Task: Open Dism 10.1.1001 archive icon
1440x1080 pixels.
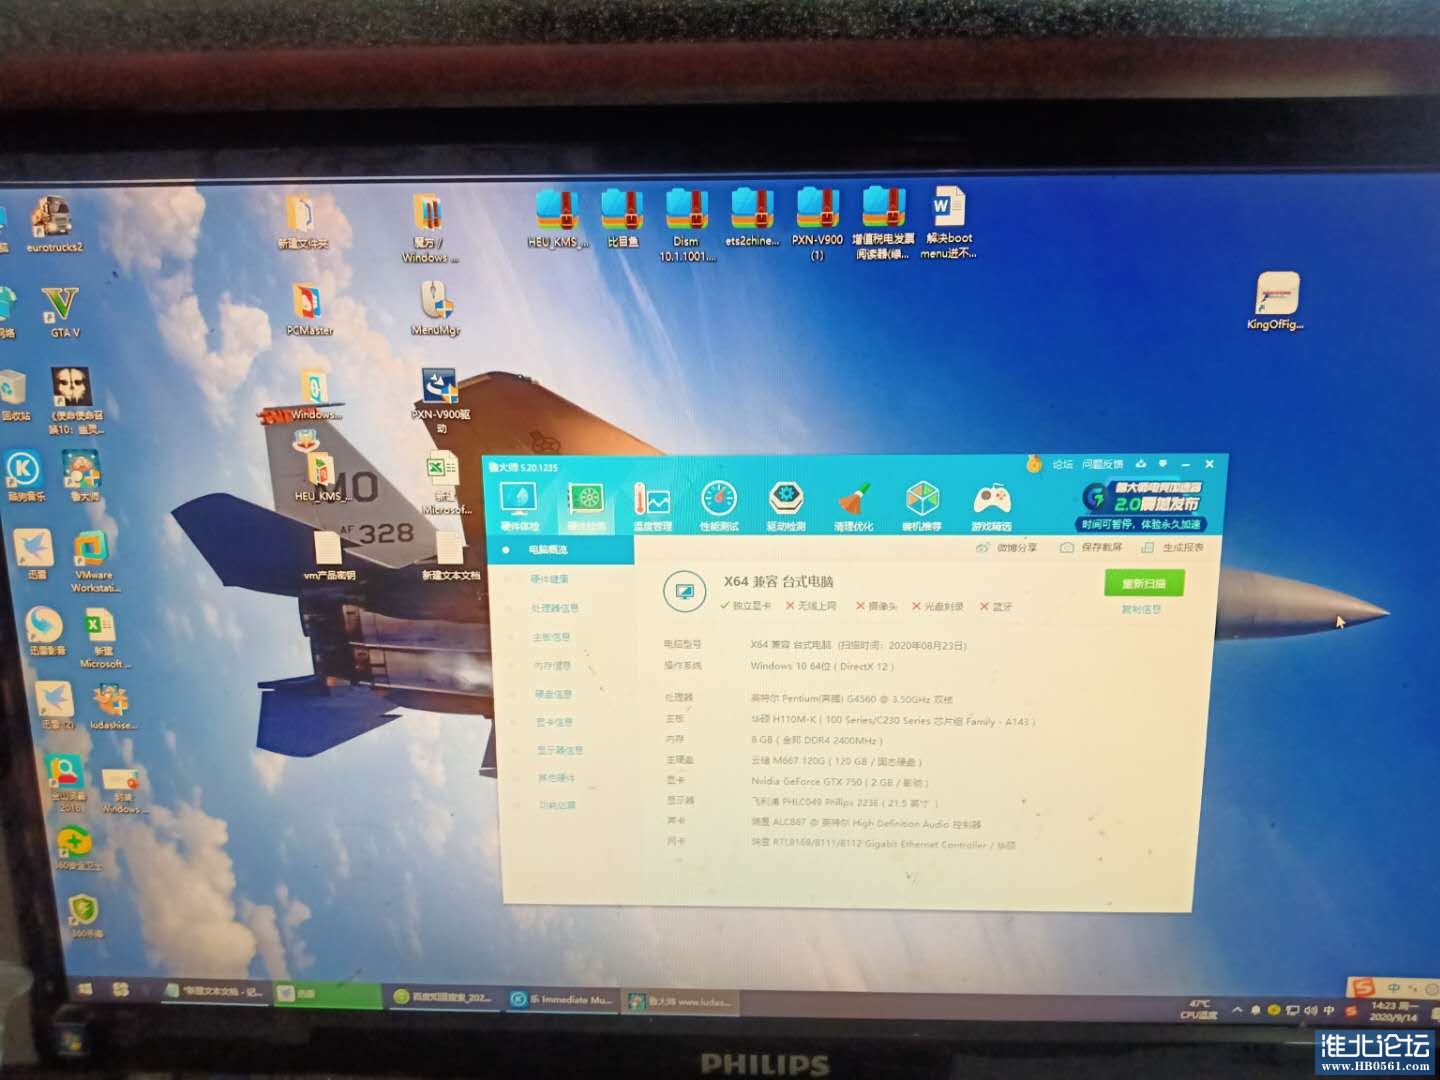Action: [x=686, y=225]
